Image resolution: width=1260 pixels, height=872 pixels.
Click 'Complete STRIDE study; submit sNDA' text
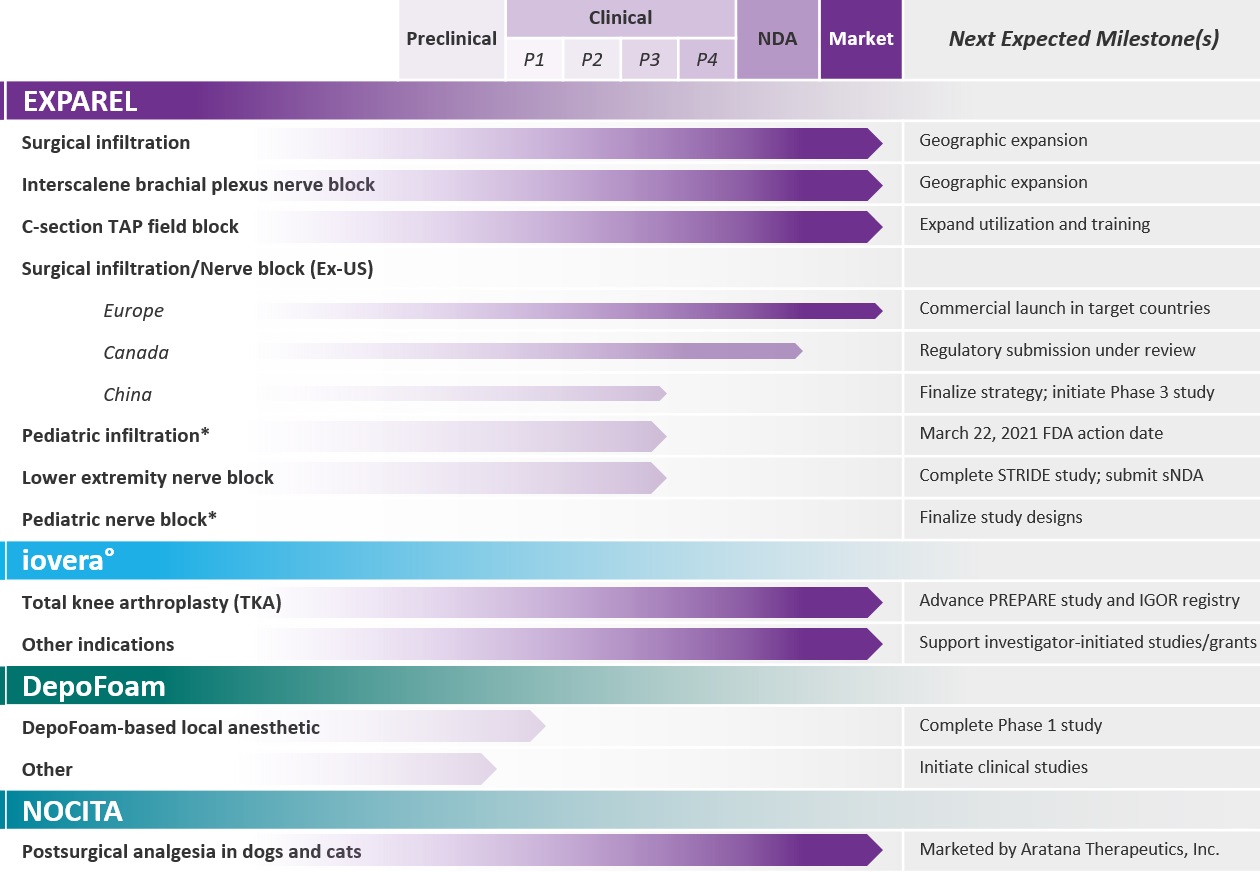click(1061, 476)
